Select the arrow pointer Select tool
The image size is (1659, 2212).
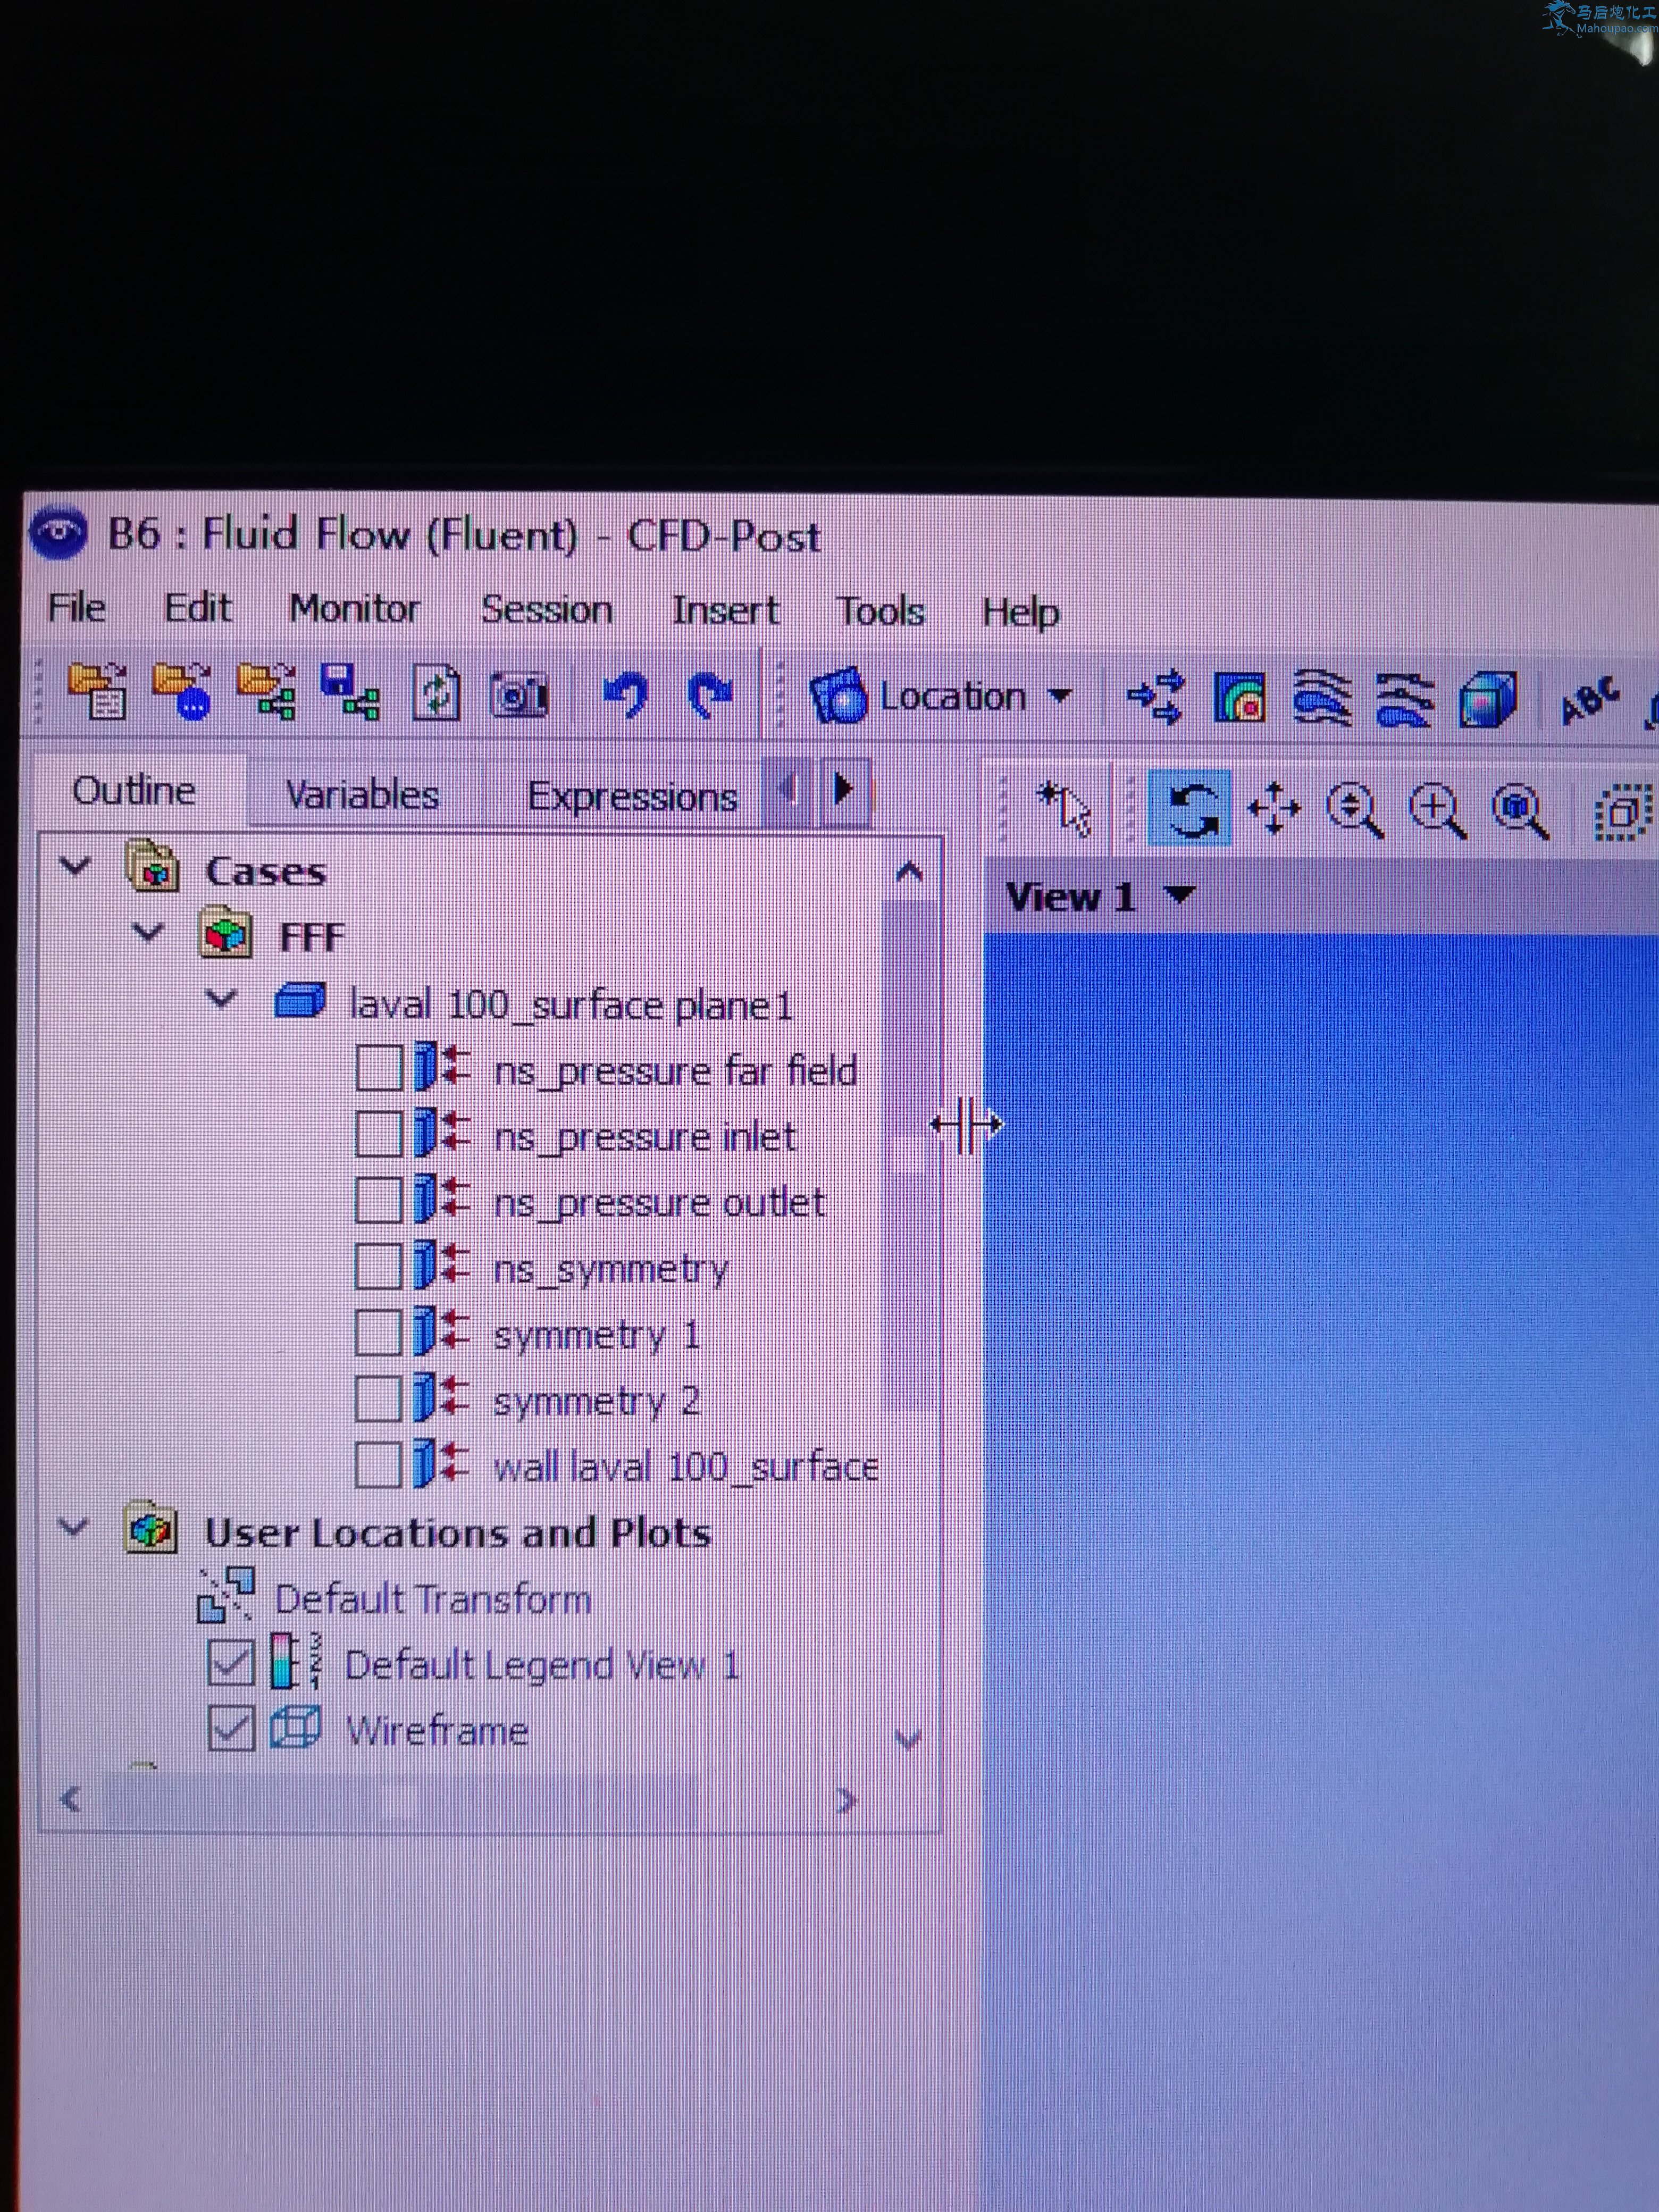1064,807
